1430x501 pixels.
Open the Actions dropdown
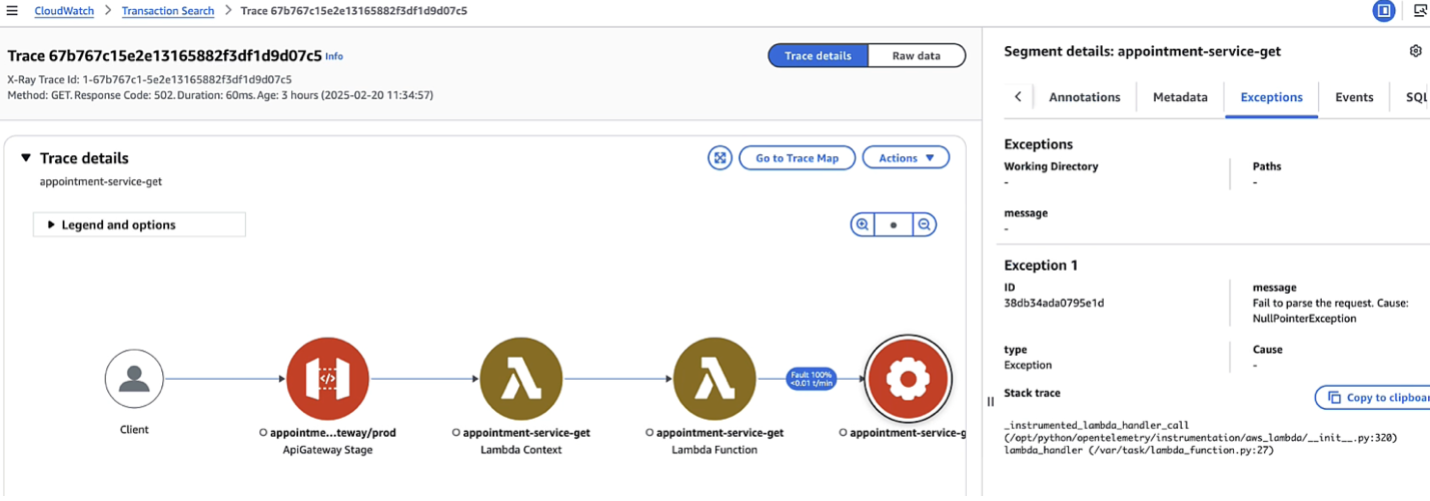(x=906, y=158)
